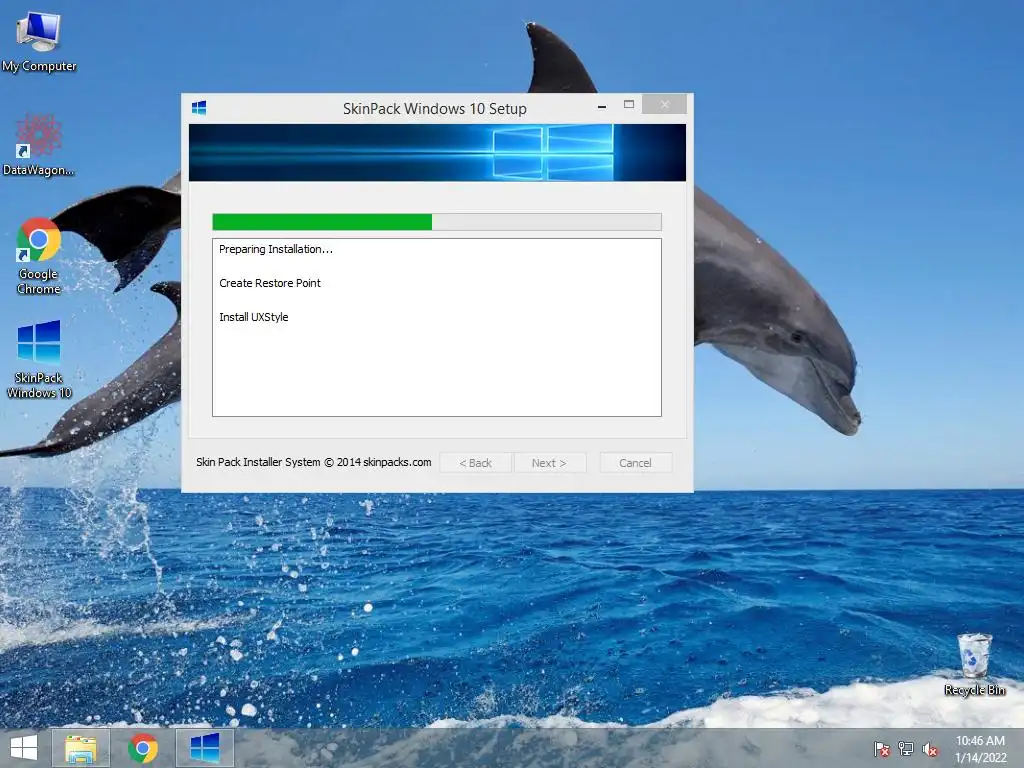This screenshot has height=768, width=1024.
Task: Open Action Center flag tray icon
Action: coord(882,749)
